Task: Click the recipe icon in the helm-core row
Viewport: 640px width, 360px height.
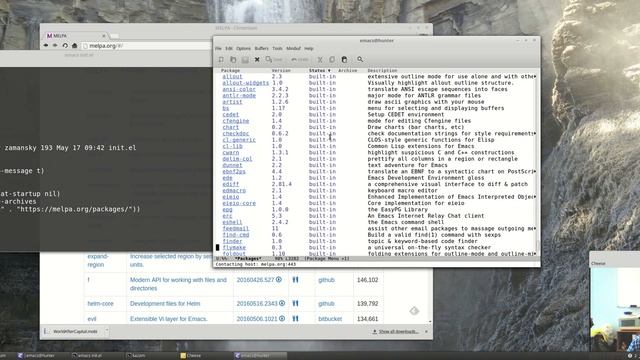Action: (x=295, y=304)
